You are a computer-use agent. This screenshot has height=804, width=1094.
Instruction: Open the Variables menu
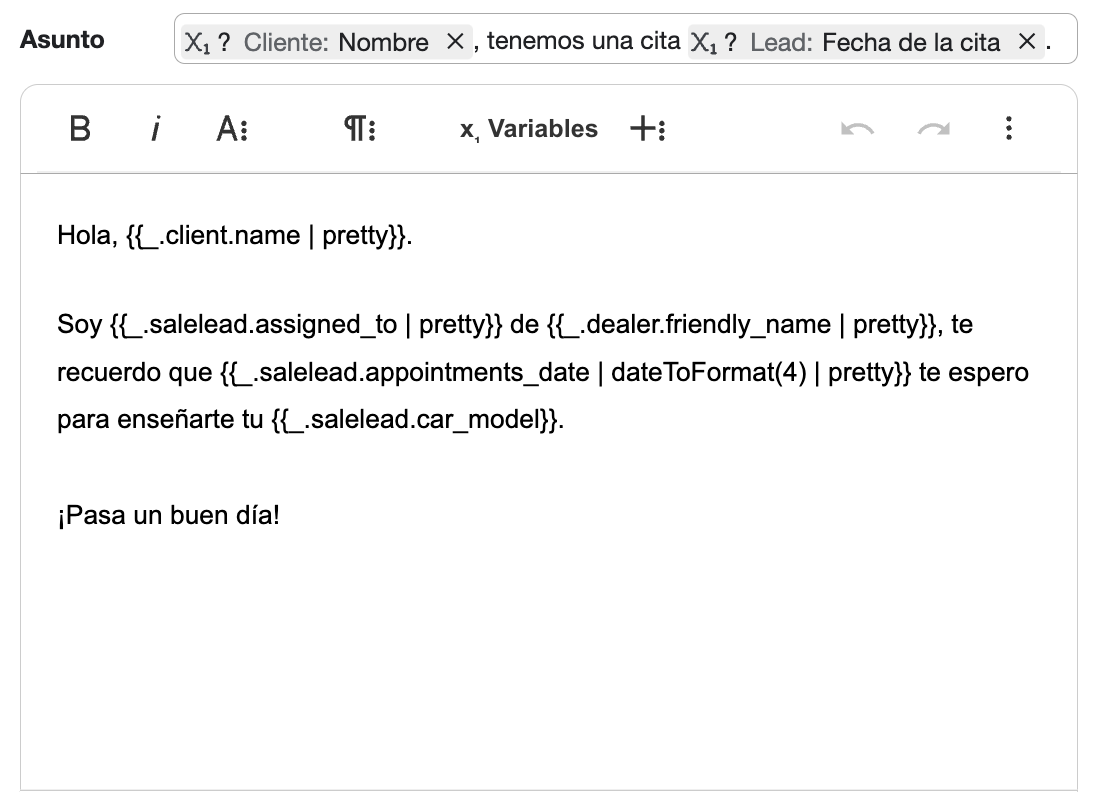click(x=528, y=129)
